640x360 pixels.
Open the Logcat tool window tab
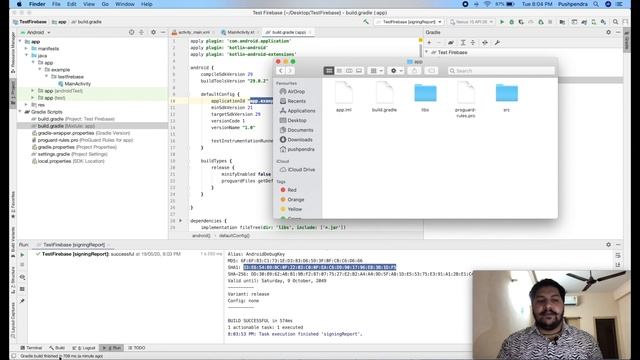84,348
